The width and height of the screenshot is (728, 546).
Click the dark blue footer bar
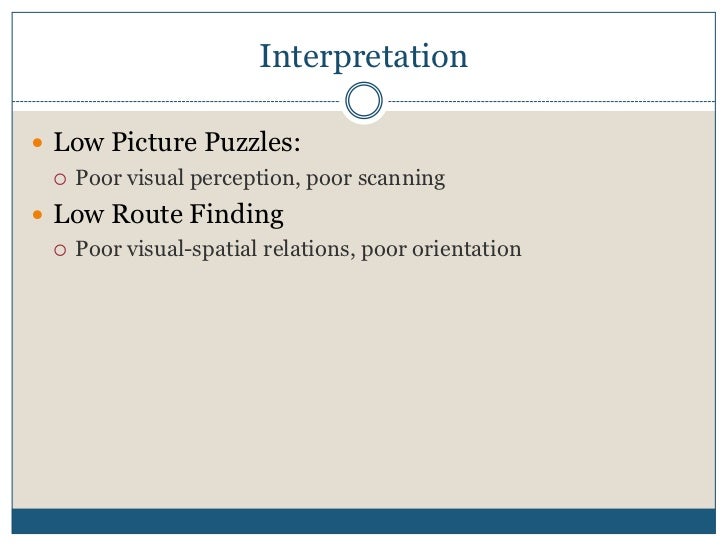coord(364,521)
